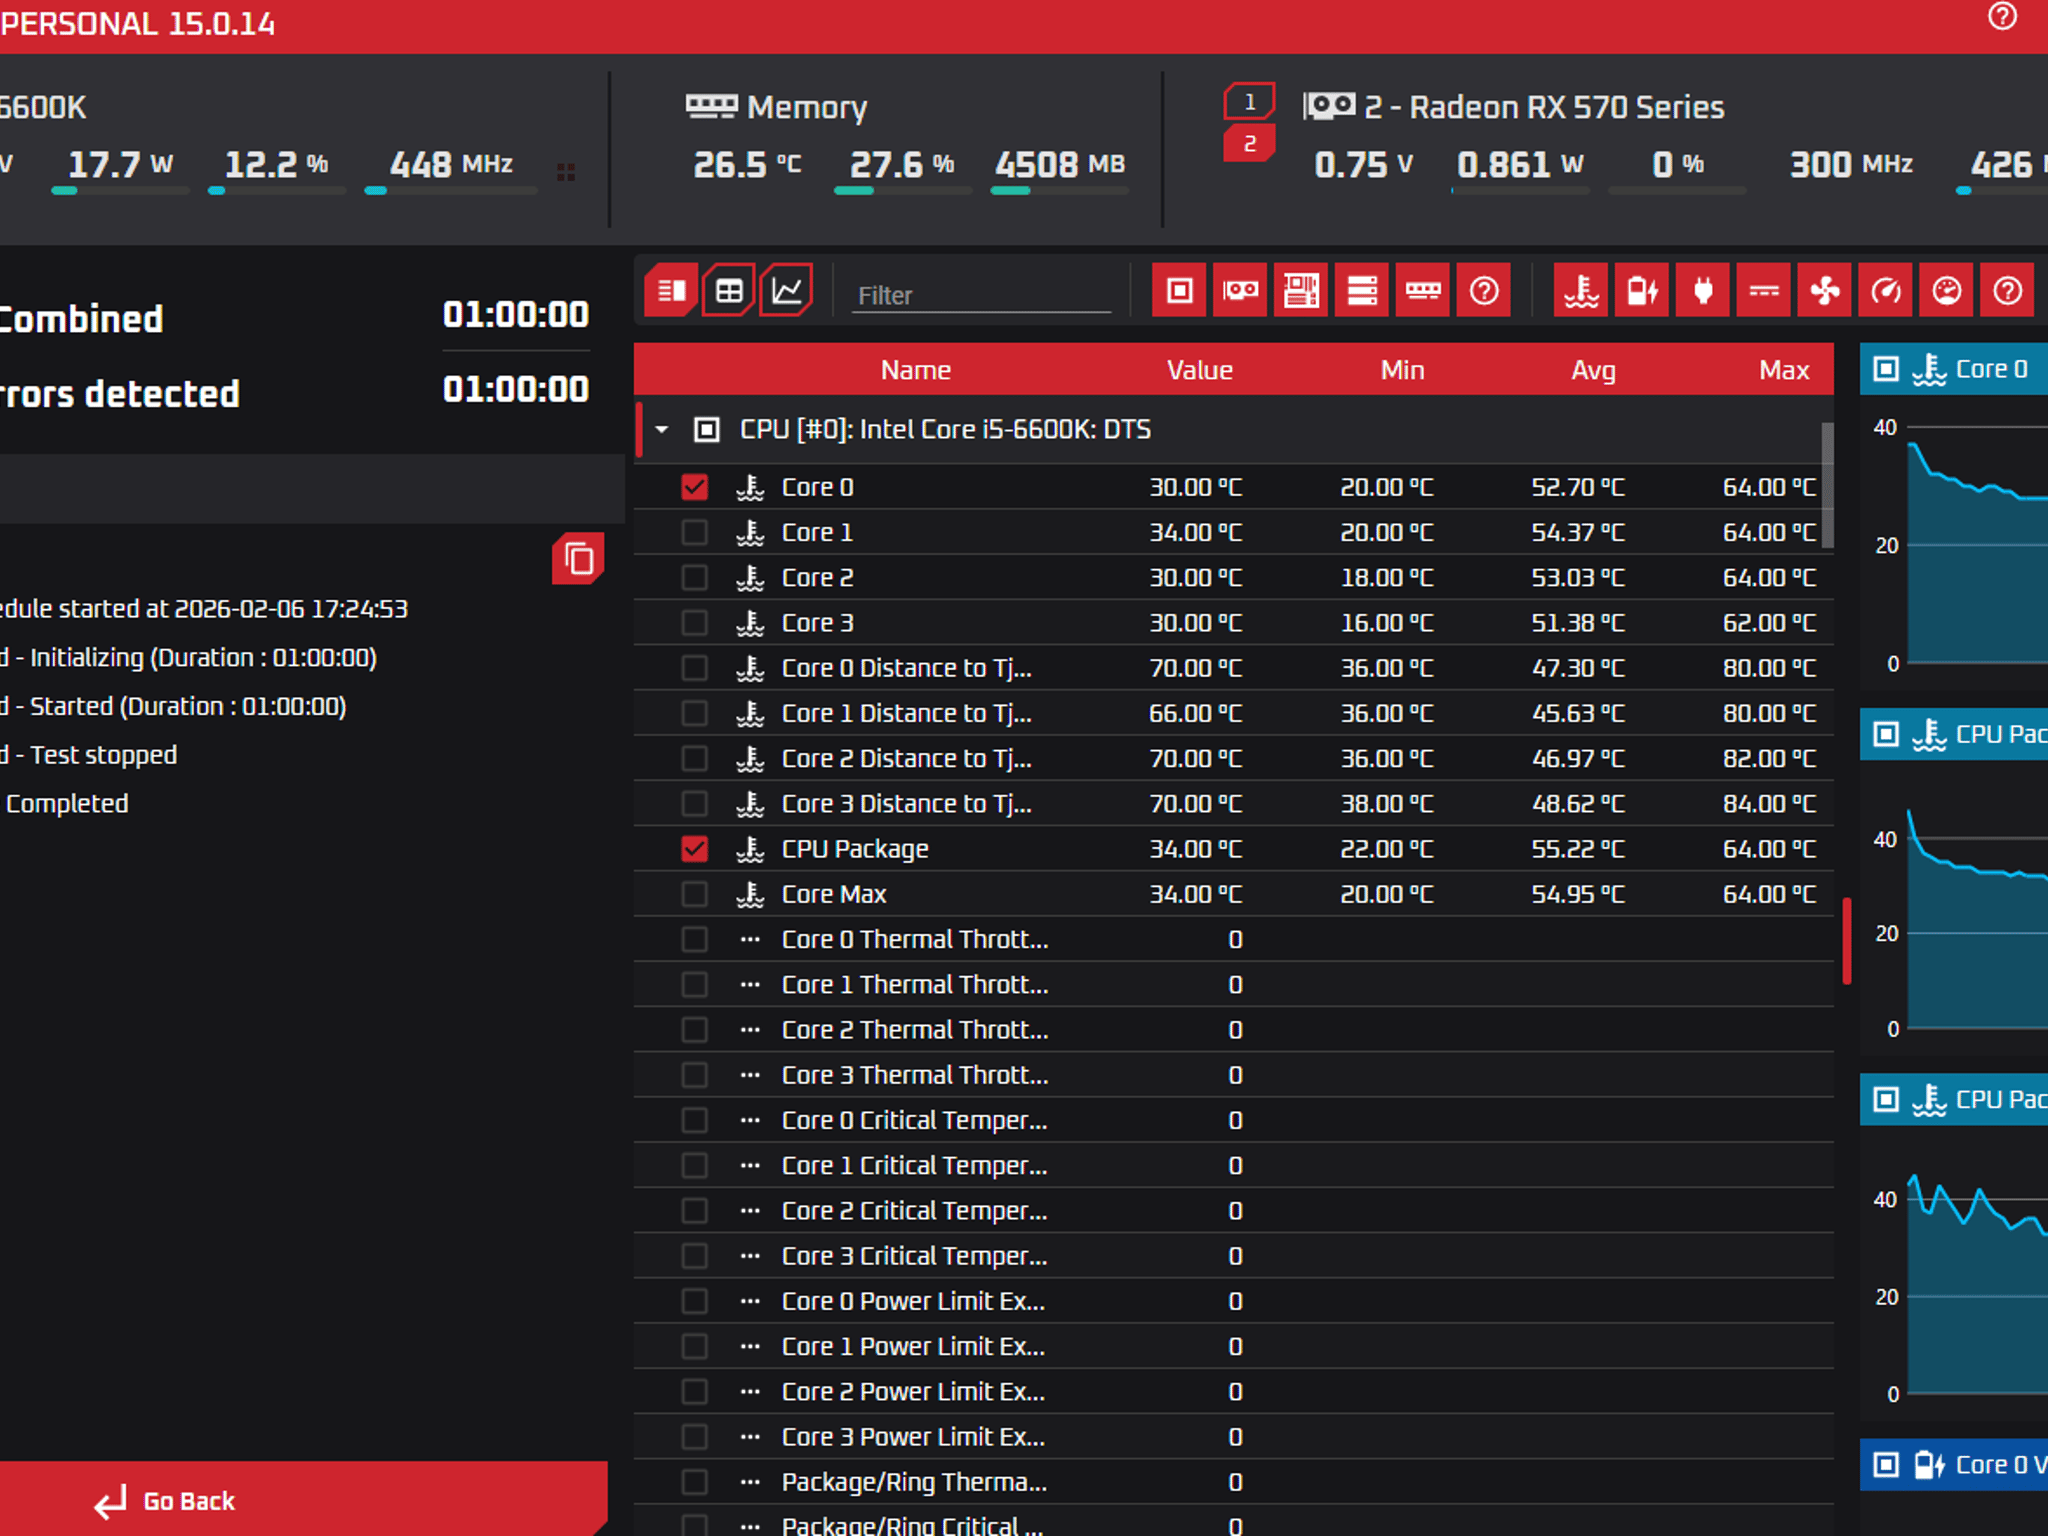The image size is (2048, 1536).
Task: Click the first CPU Package graph panel header
Action: pos(1954,734)
